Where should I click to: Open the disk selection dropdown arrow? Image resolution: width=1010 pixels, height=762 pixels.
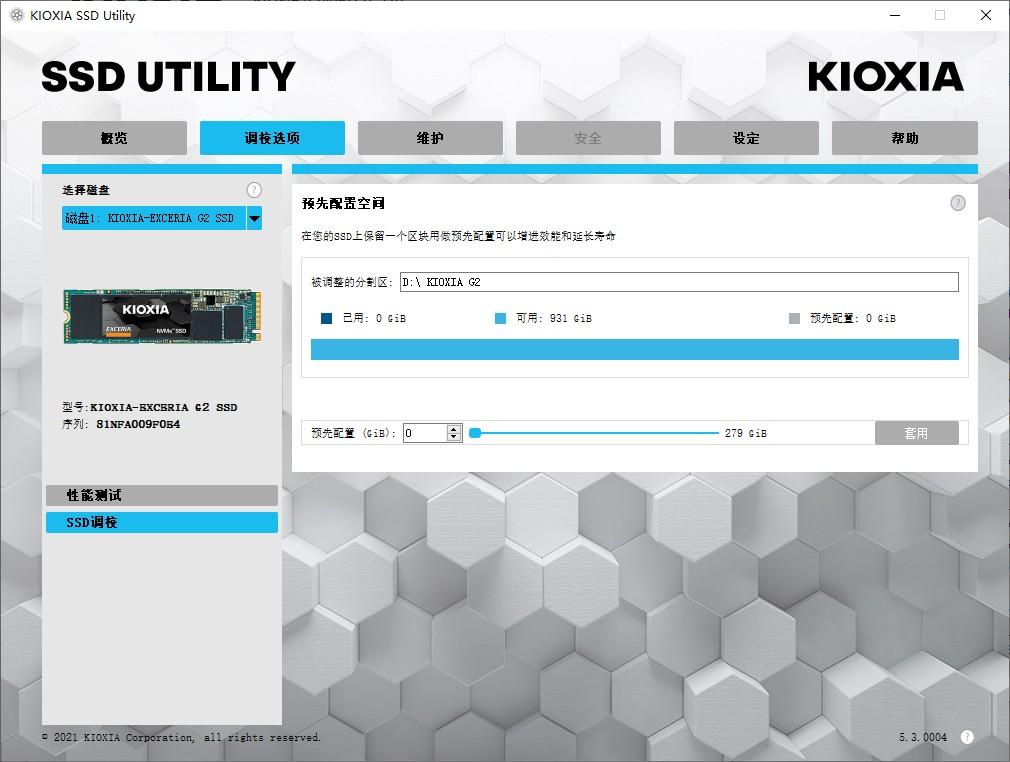pos(254,218)
